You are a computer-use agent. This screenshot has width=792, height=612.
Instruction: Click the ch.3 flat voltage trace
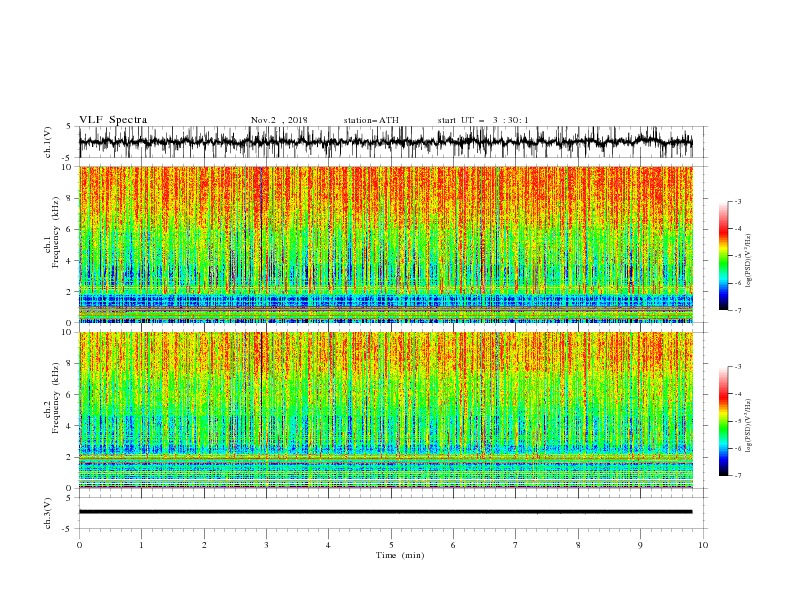coord(385,512)
